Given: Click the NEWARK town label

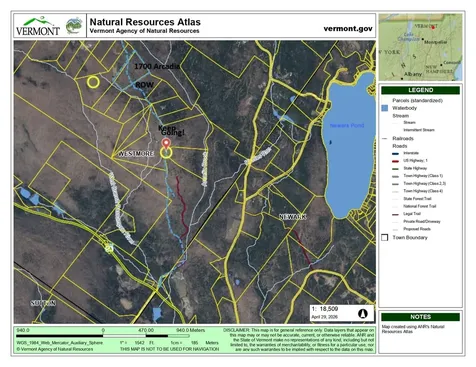Looking at the screenshot, I should (x=292, y=217).
